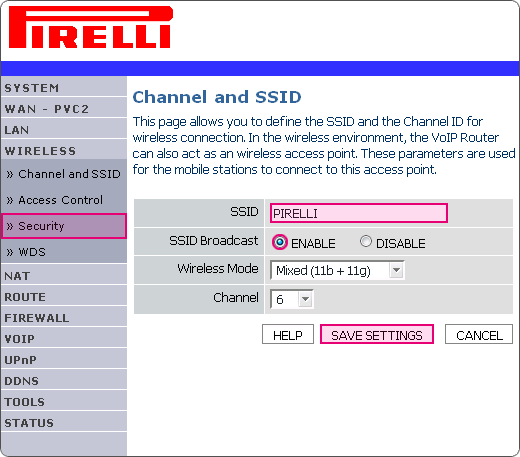Open the VOIP menu section

(64, 339)
